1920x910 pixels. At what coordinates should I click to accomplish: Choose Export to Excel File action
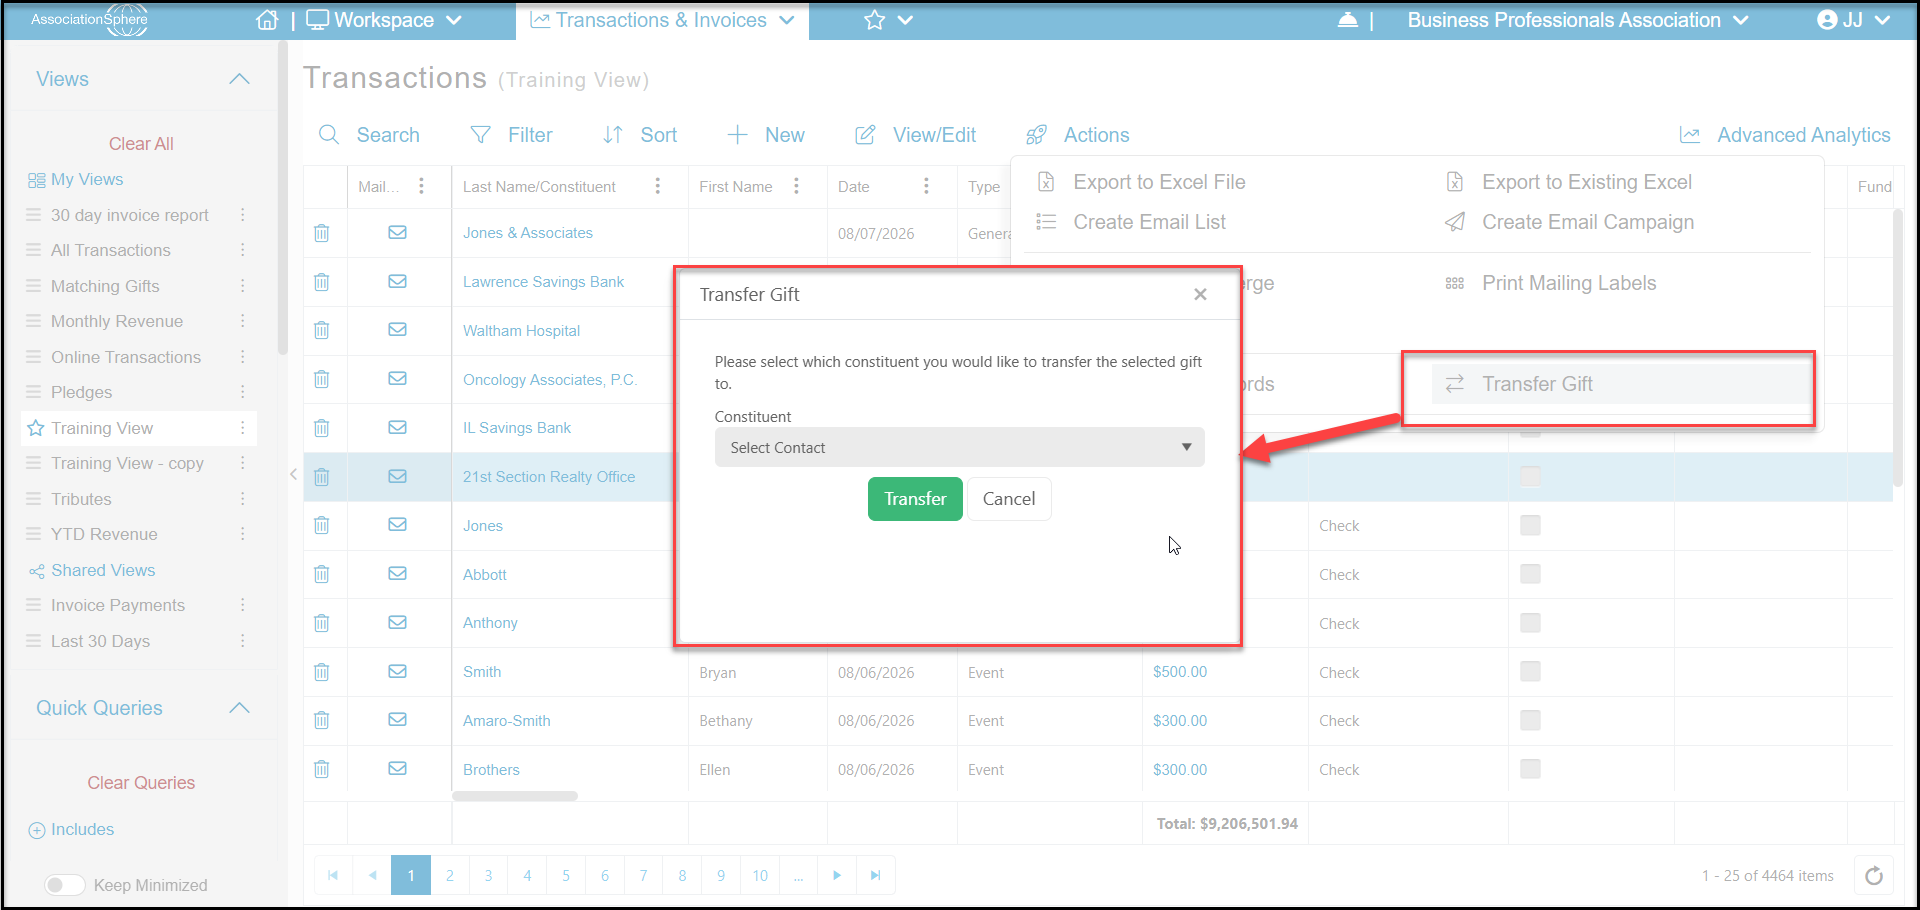click(1141, 182)
